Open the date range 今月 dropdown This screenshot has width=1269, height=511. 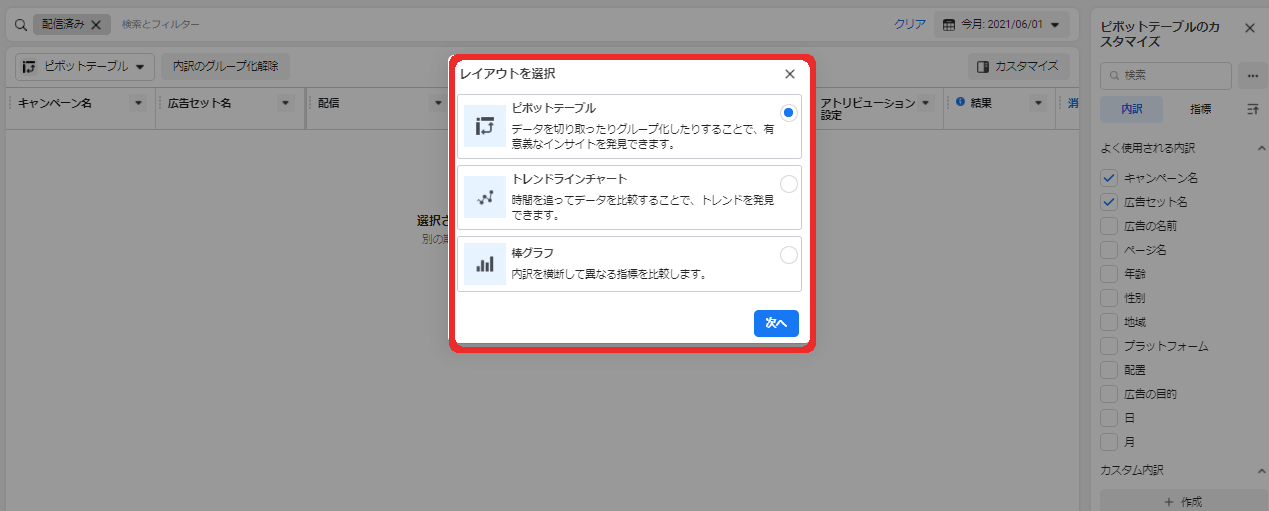click(1001, 24)
